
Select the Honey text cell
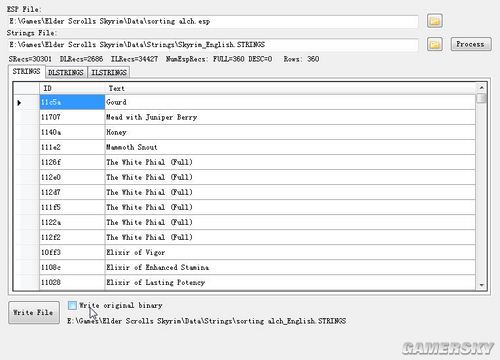pyautogui.click(x=290, y=132)
